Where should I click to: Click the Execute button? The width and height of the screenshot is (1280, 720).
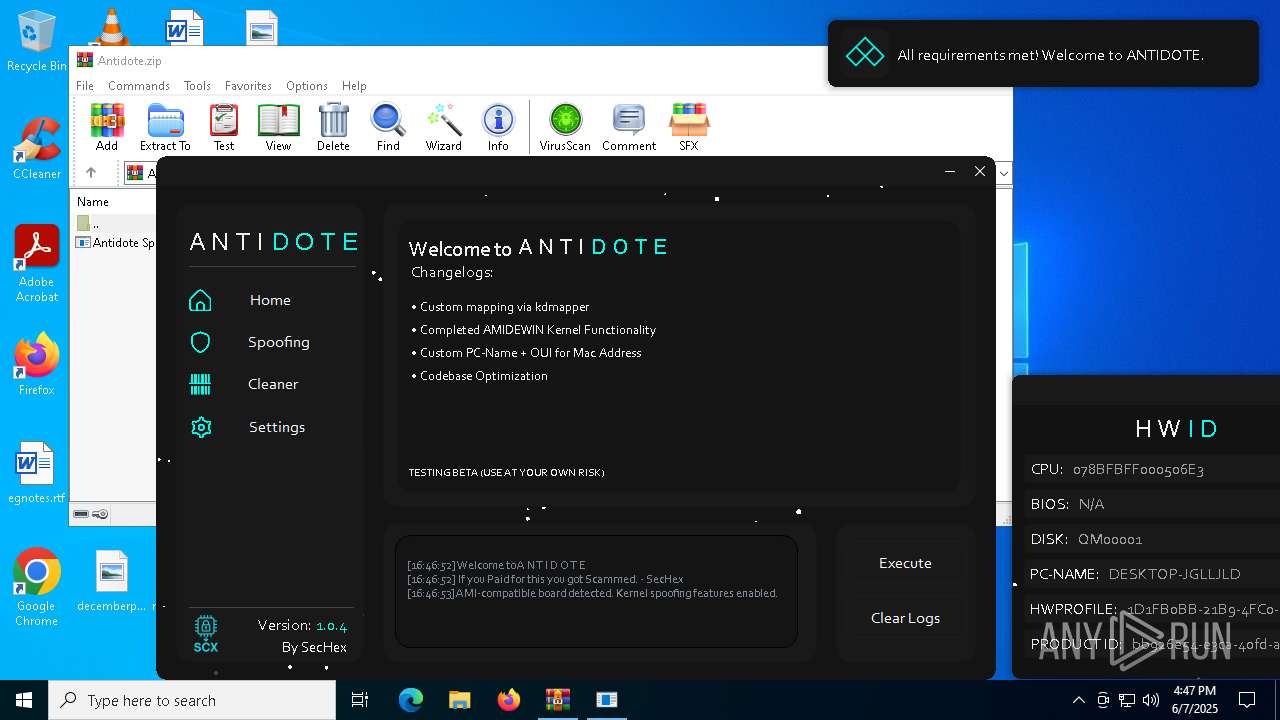pos(905,563)
